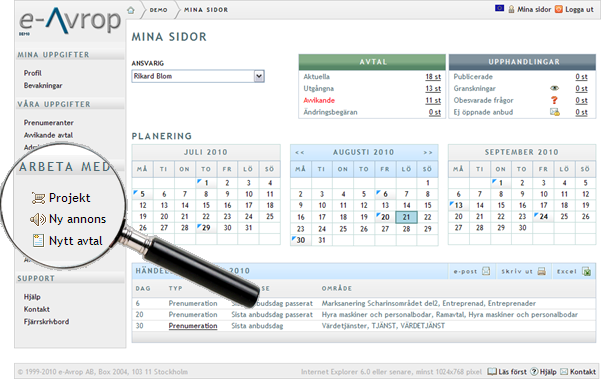Click the Excel export icon
Image resolution: width=601 pixels, height=379 pixels.
click(586, 271)
